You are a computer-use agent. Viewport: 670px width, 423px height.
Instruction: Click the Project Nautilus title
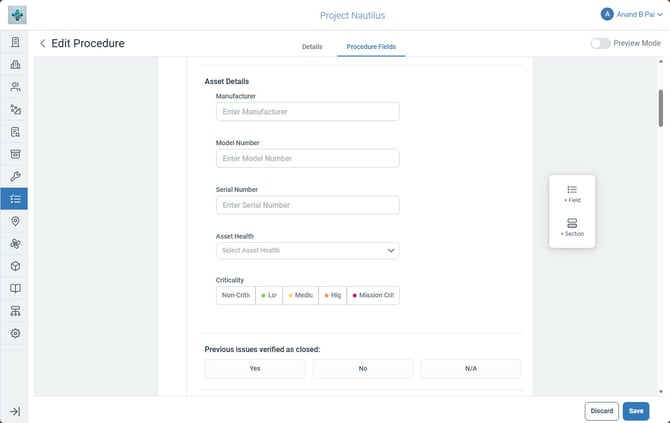(x=353, y=15)
